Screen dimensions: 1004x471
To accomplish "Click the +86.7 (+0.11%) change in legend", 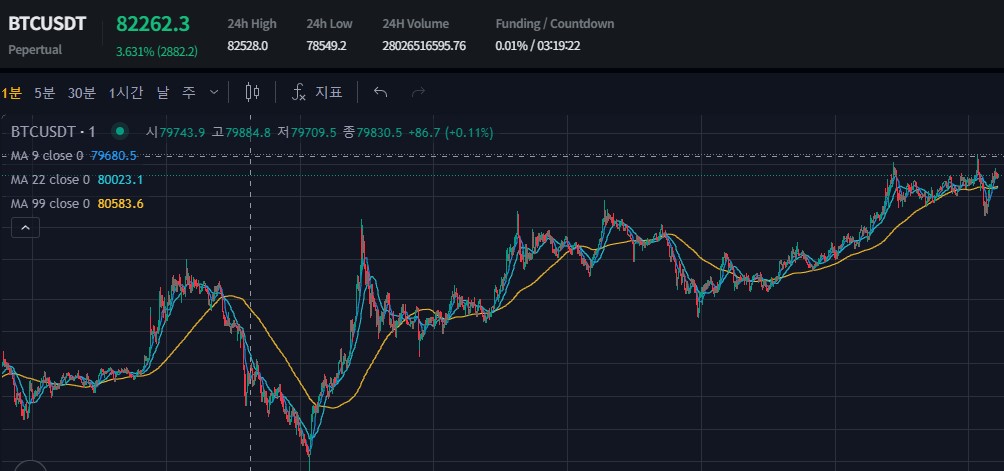I will (x=451, y=132).
